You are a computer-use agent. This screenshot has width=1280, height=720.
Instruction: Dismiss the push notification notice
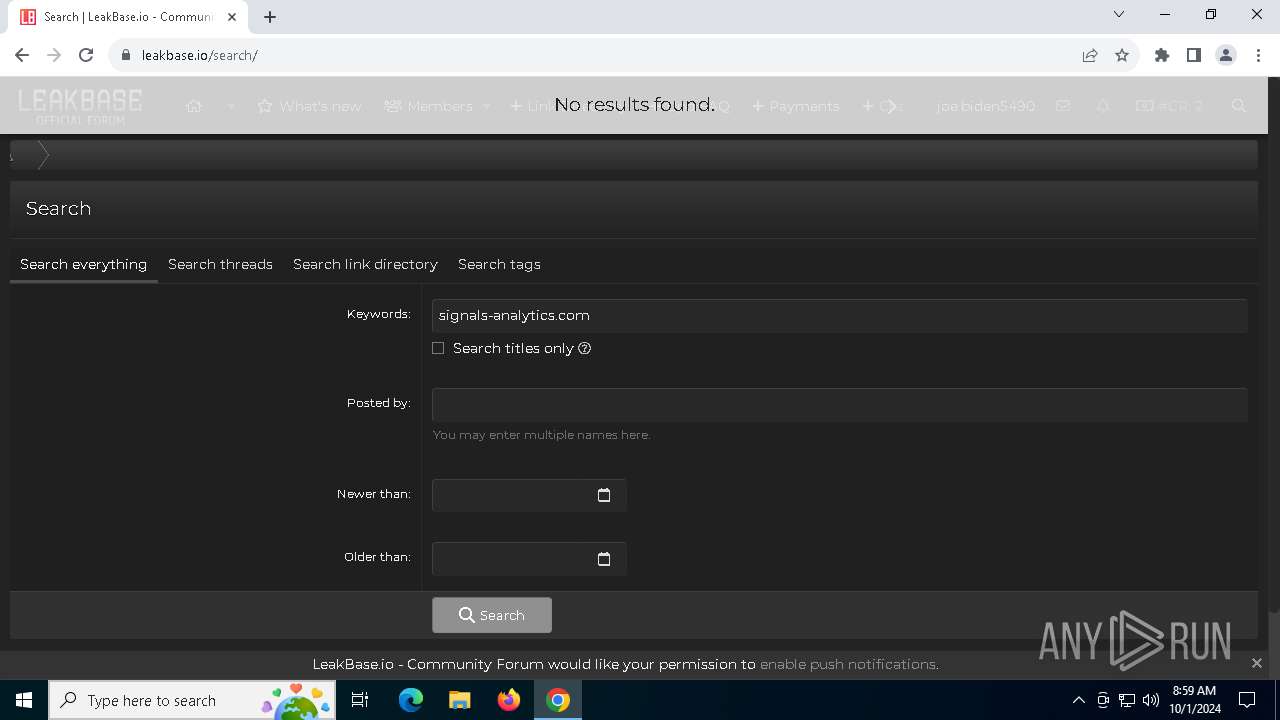pos(1257,663)
